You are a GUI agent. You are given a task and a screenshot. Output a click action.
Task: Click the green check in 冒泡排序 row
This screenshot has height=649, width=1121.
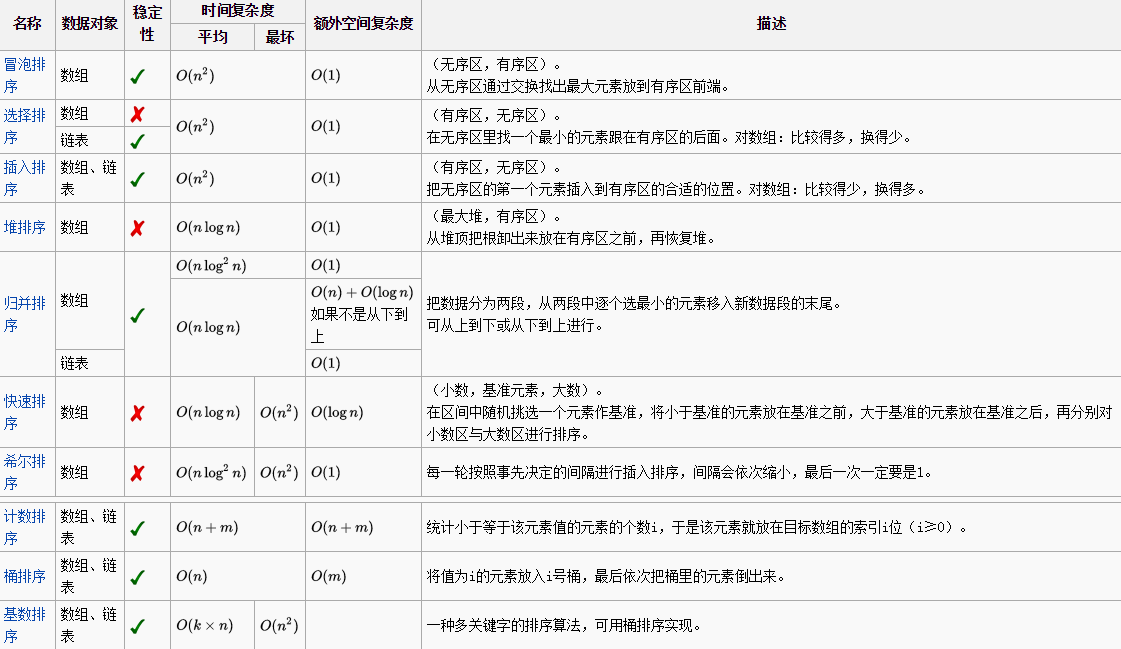click(138, 76)
